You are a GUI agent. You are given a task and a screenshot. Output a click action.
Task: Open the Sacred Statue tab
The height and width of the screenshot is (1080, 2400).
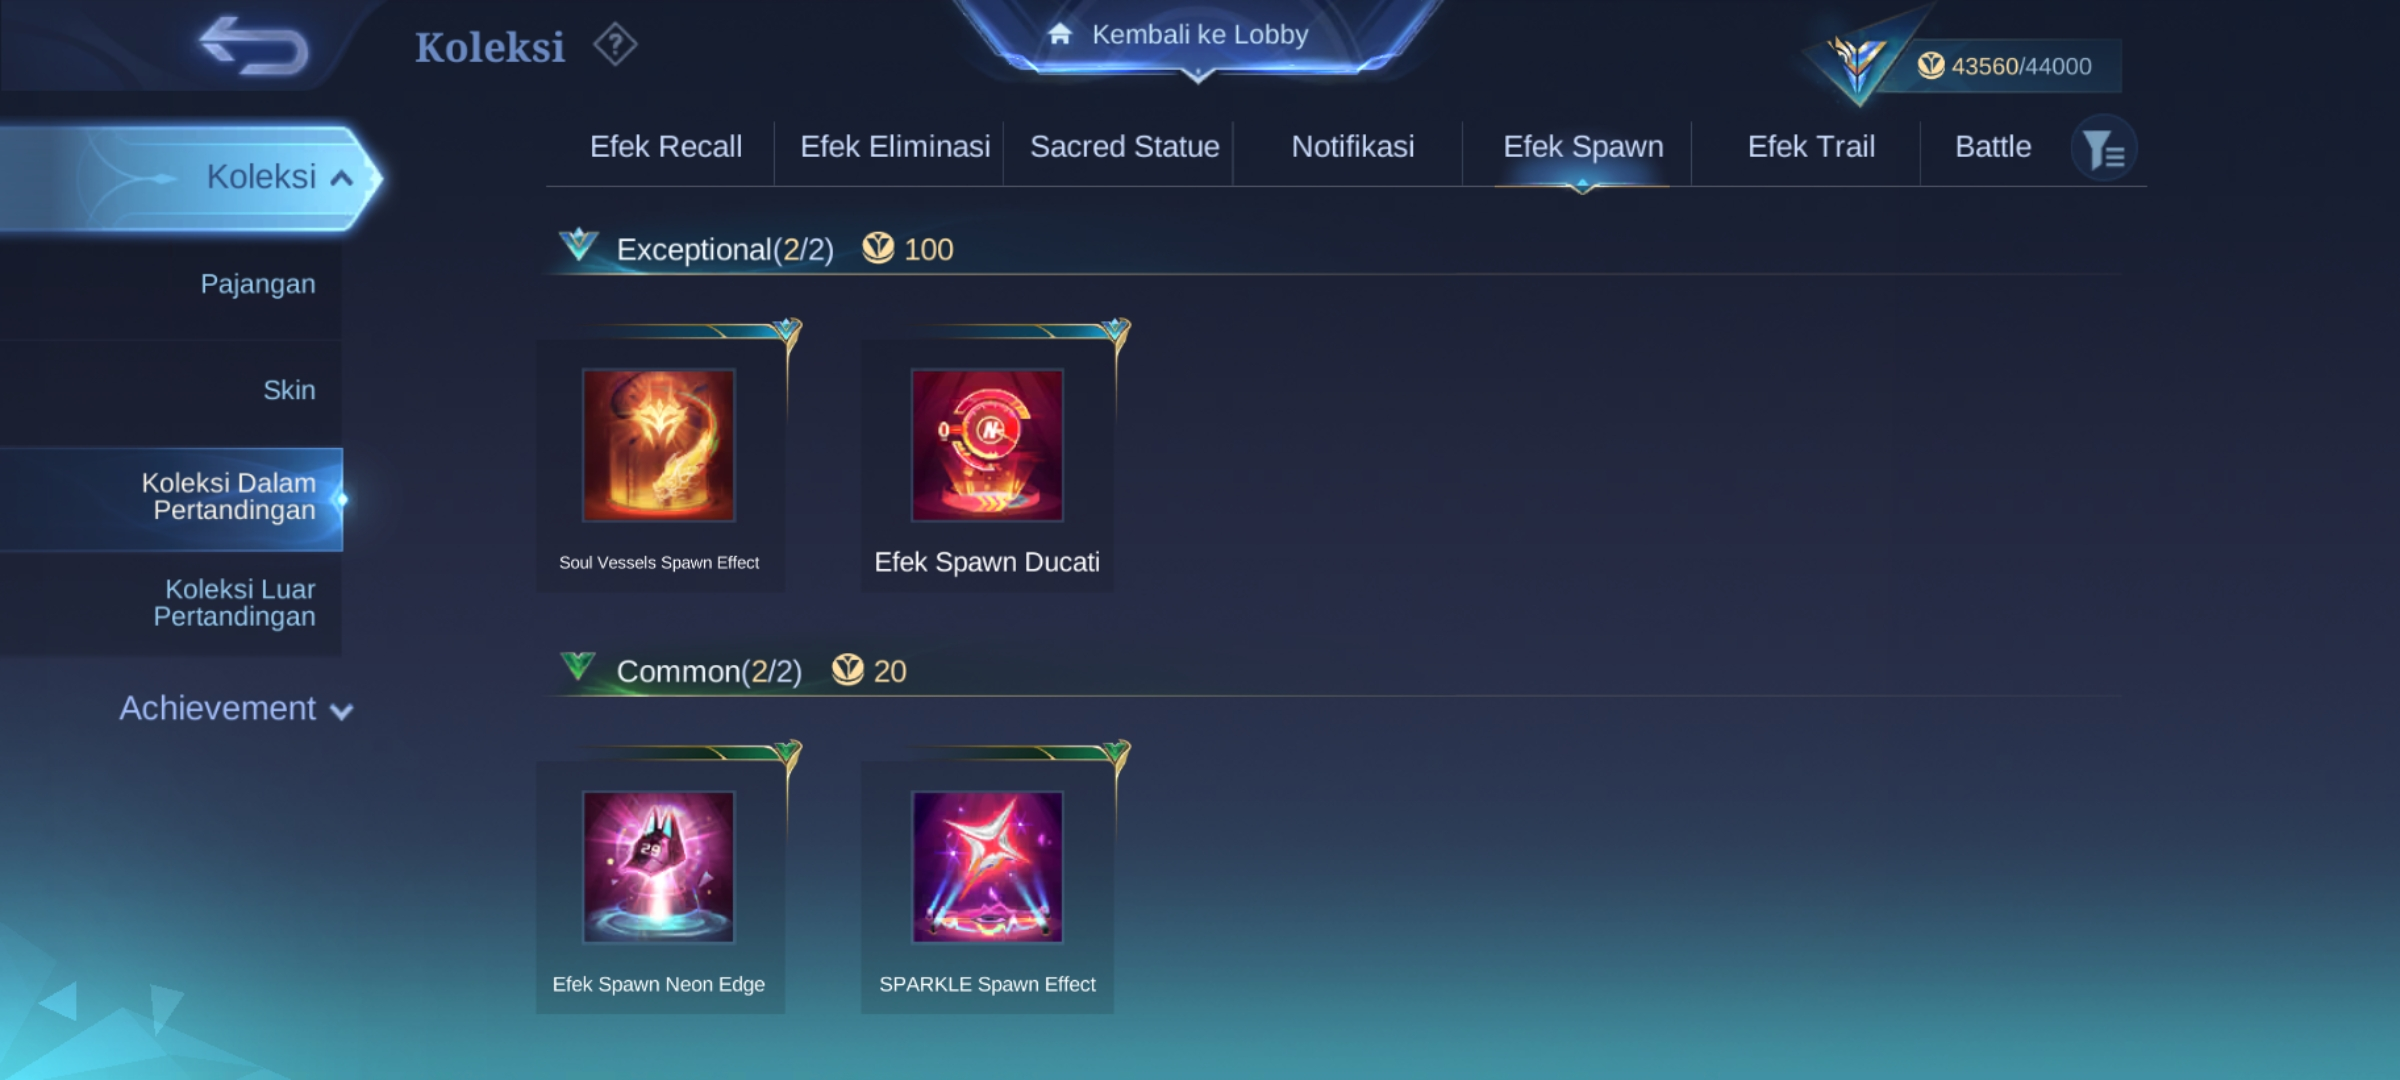[1124, 147]
